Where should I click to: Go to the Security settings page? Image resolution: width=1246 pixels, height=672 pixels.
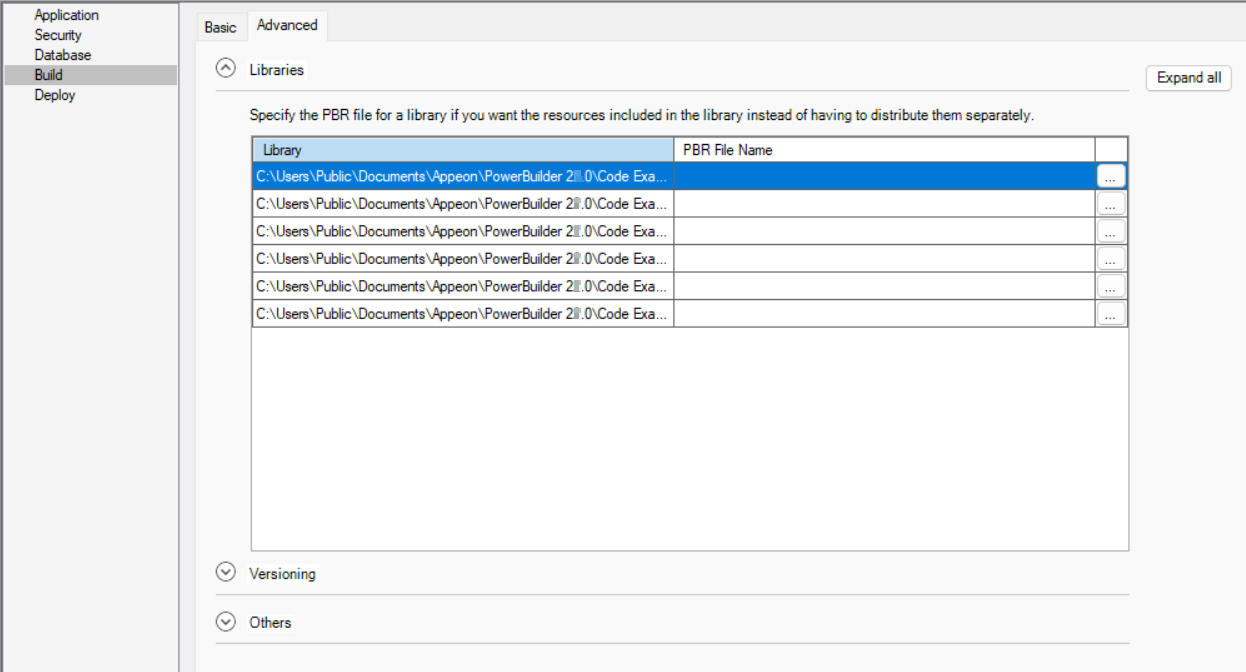pyautogui.click(x=58, y=35)
